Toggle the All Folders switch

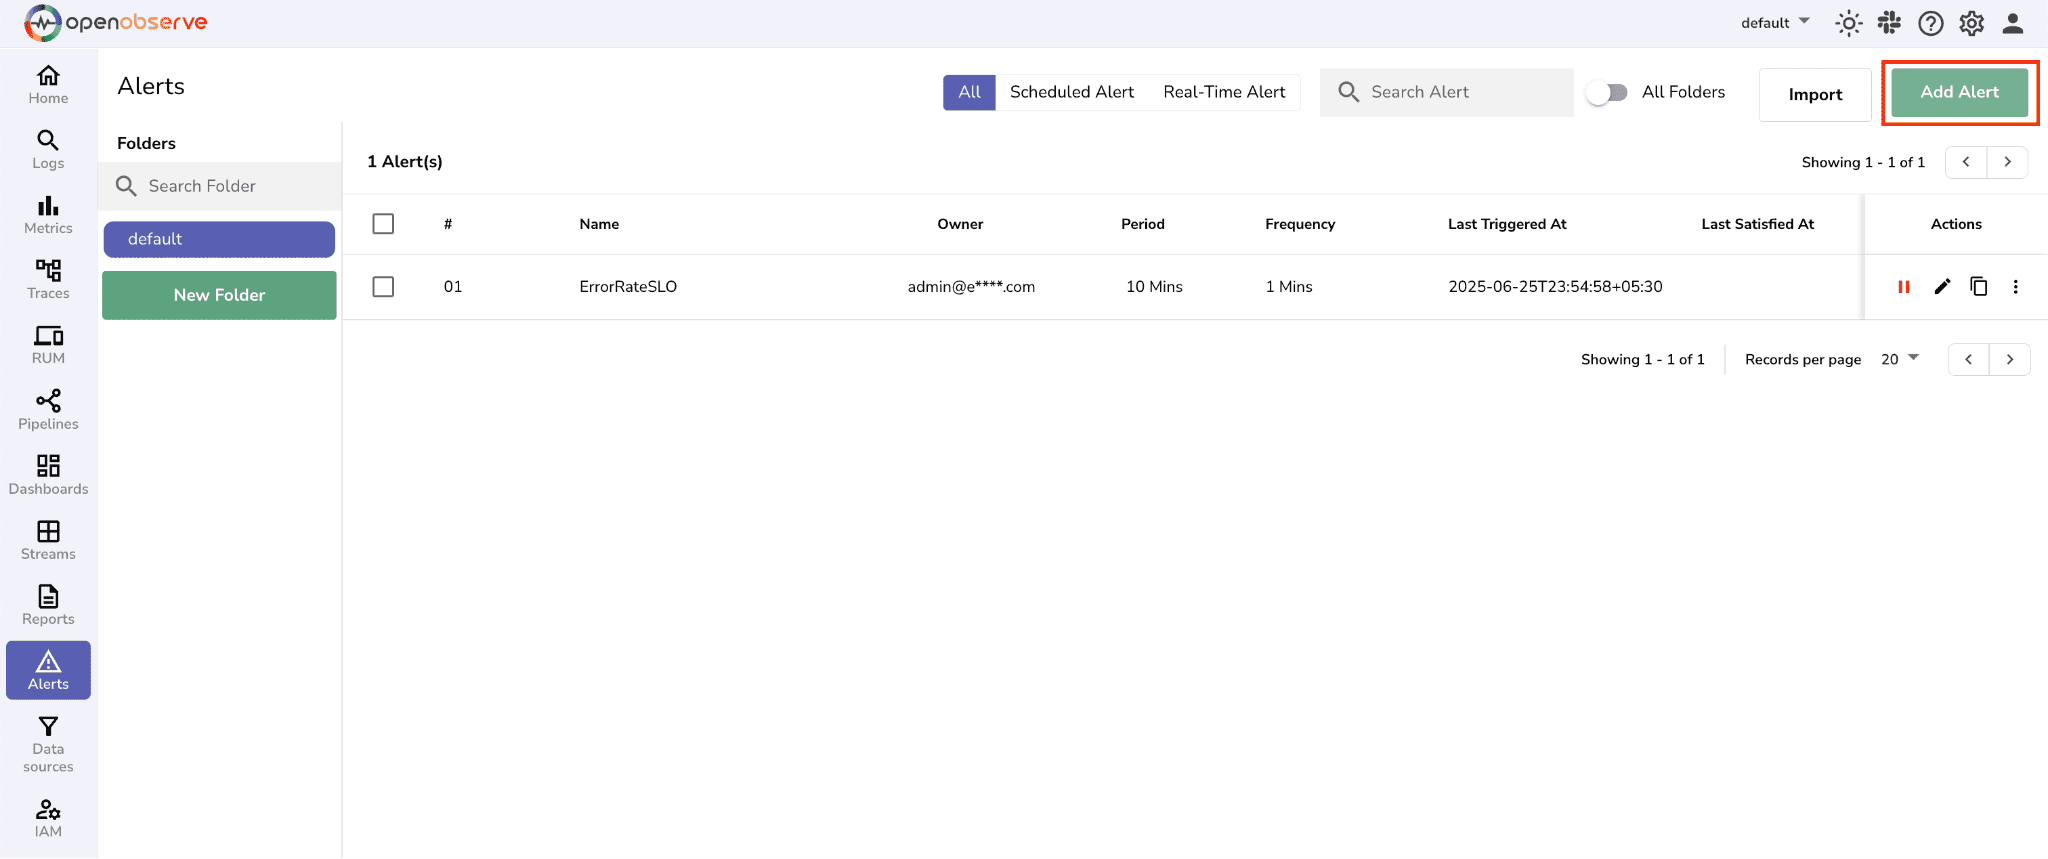(x=1607, y=92)
